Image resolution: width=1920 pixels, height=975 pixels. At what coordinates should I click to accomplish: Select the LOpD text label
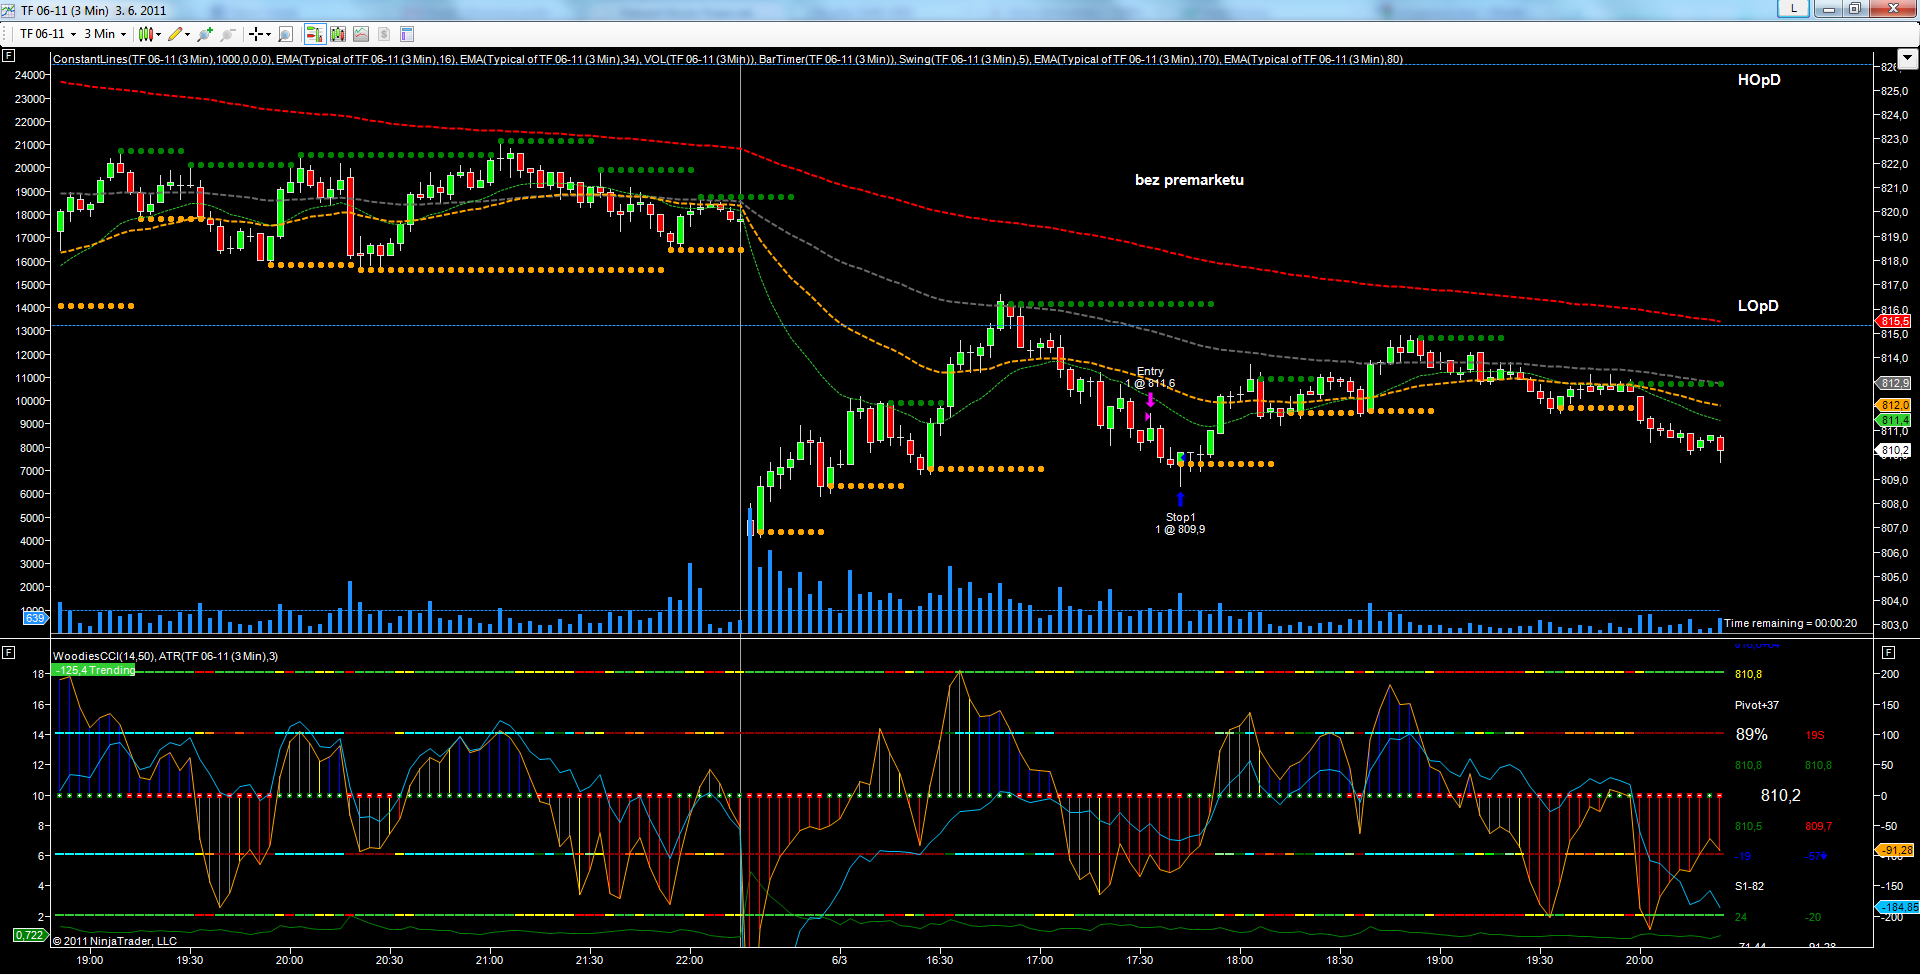1758,306
